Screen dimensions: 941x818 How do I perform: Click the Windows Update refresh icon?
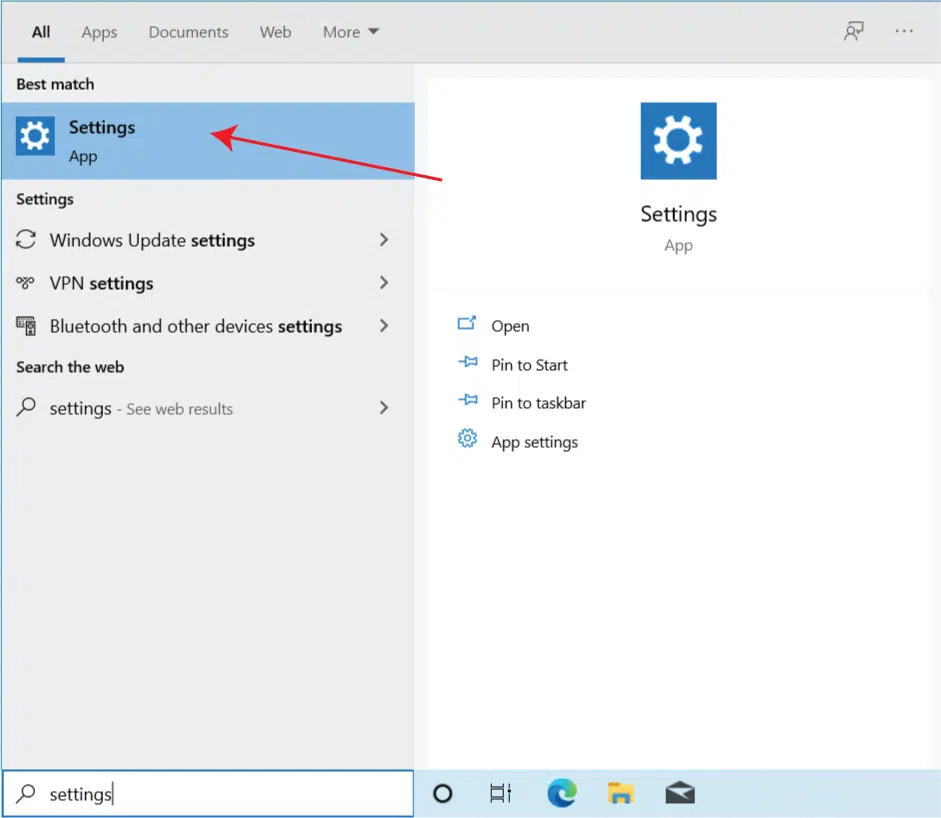(x=26, y=239)
